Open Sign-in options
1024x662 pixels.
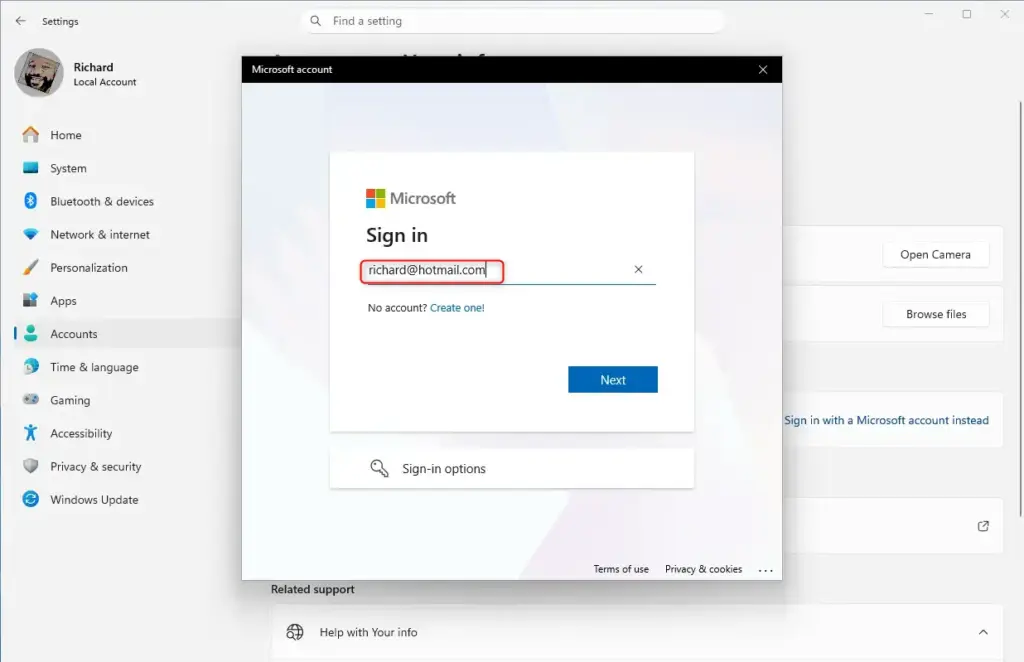[x=511, y=468]
